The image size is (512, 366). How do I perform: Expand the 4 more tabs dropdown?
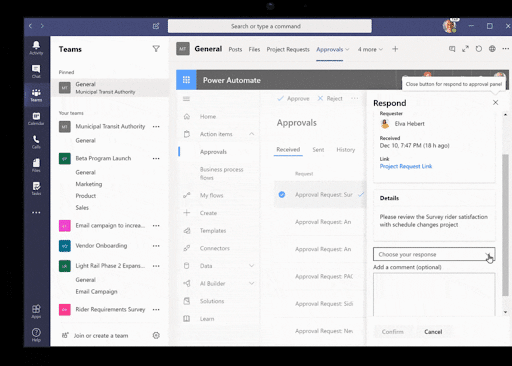point(370,49)
